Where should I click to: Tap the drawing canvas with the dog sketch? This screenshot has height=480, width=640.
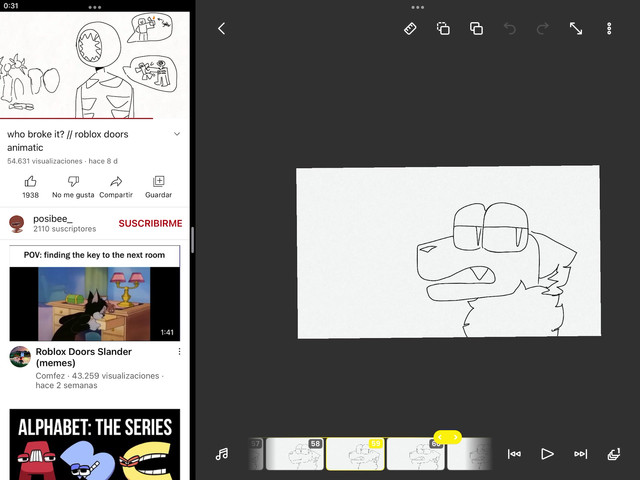[x=449, y=252]
